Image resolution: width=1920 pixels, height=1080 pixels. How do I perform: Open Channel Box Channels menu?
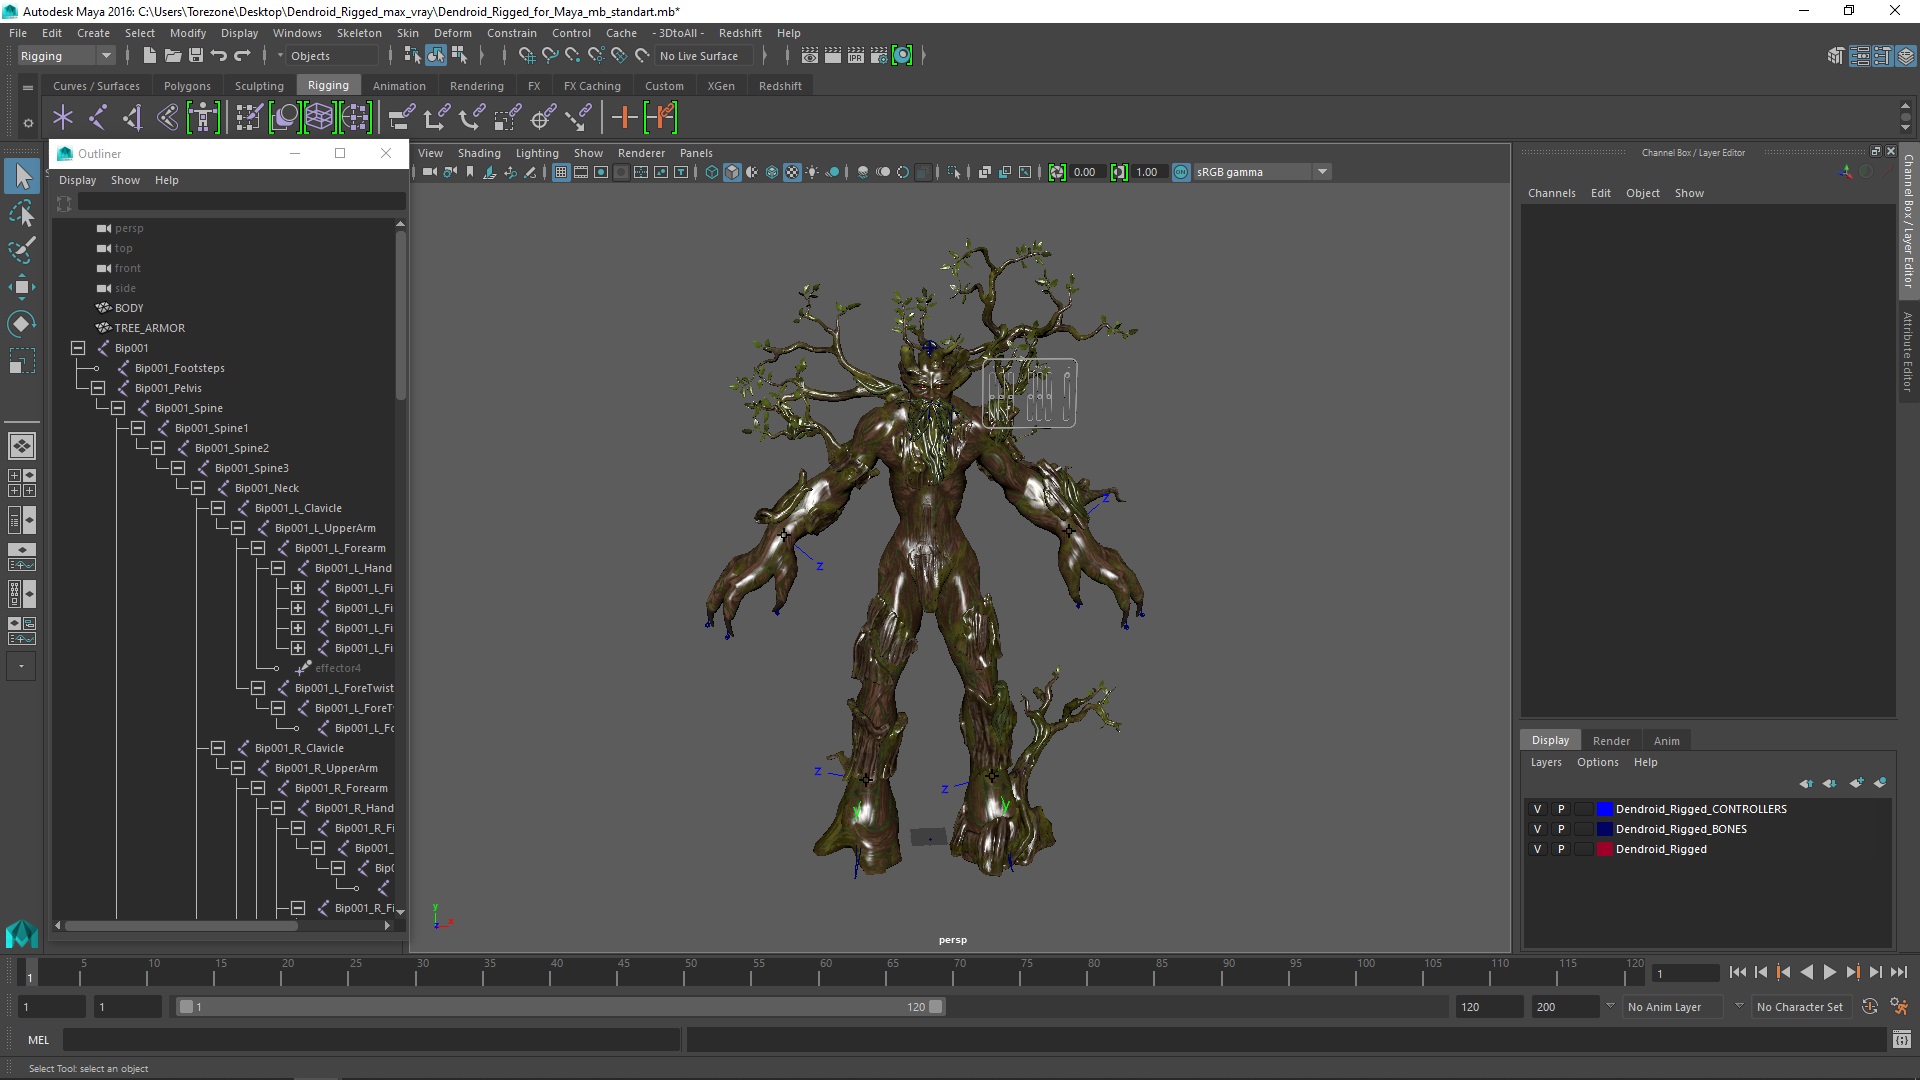coord(1551,193)
